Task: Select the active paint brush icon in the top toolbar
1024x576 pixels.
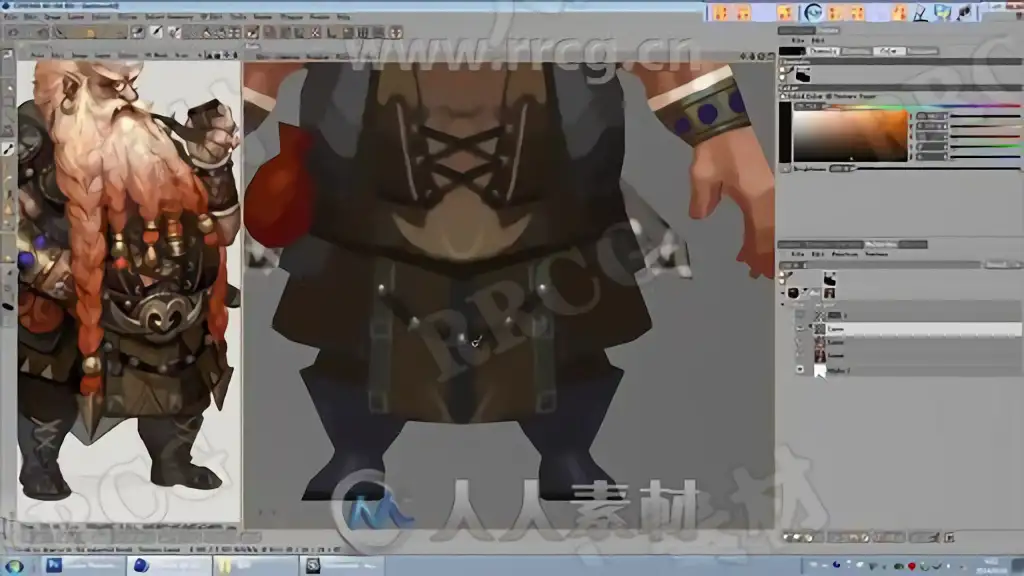Action: coord(157,32)
